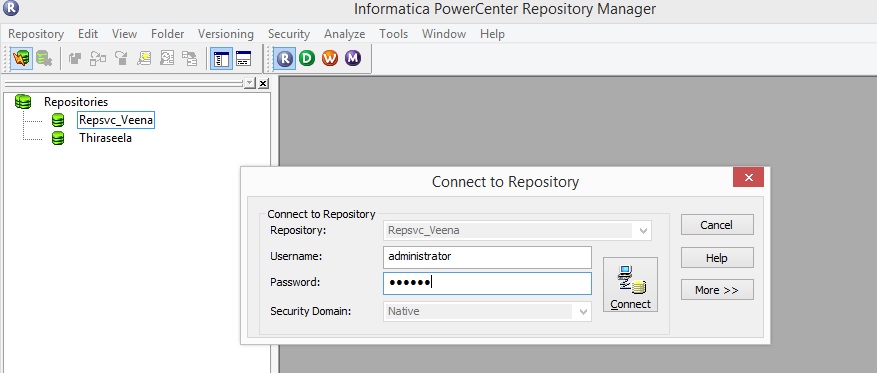This screenshot has height=373, width=877.
Task: Launch Workflow Manager via orange W icon
Action: pos(330,58)
